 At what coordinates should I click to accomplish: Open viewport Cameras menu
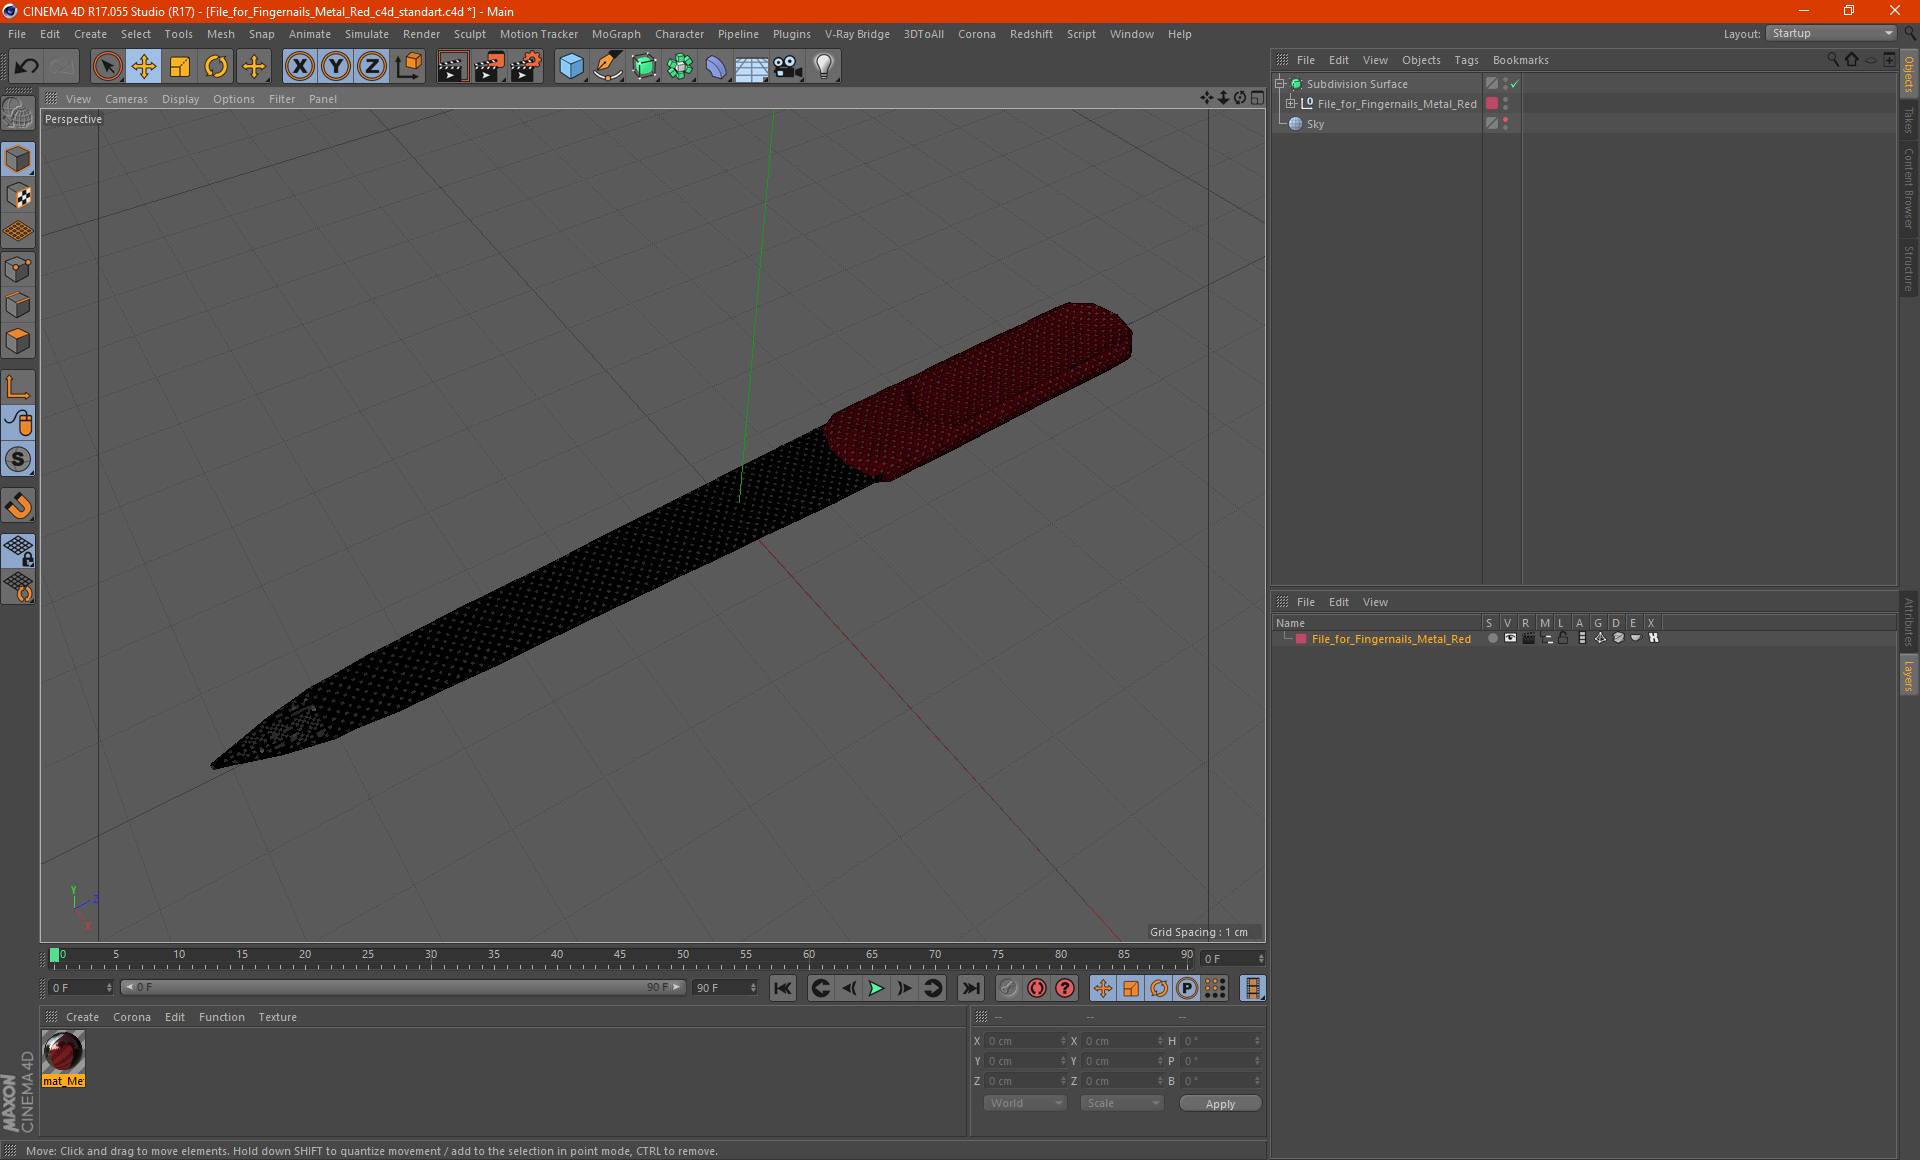coord(126,99)
